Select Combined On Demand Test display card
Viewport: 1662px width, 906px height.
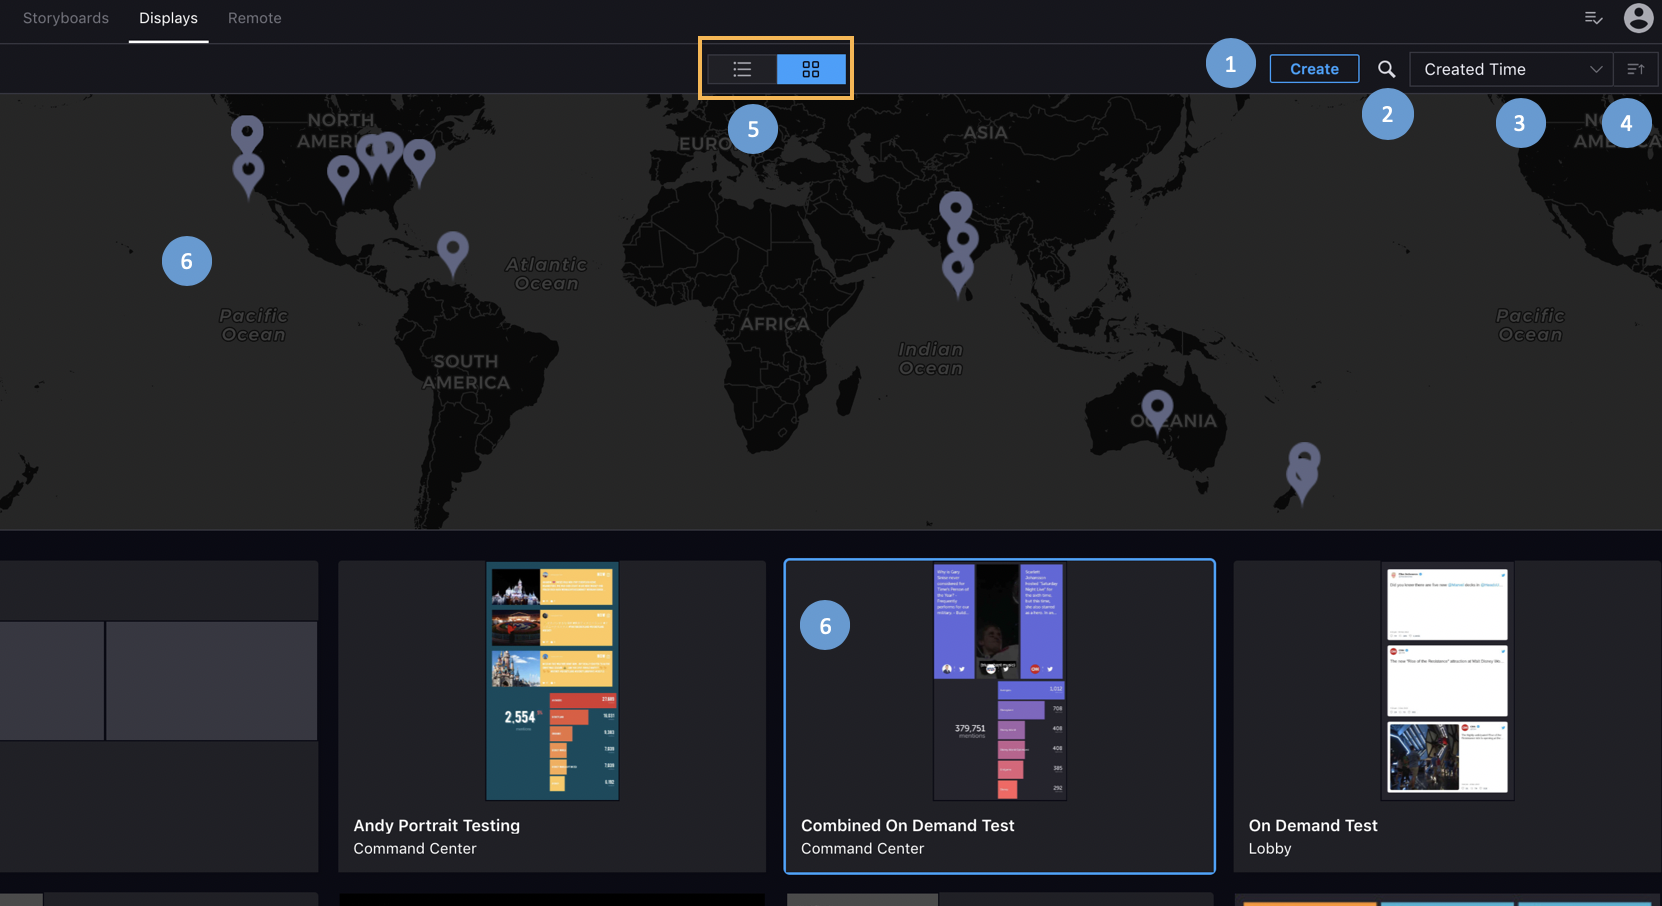(x=999, y=715)
